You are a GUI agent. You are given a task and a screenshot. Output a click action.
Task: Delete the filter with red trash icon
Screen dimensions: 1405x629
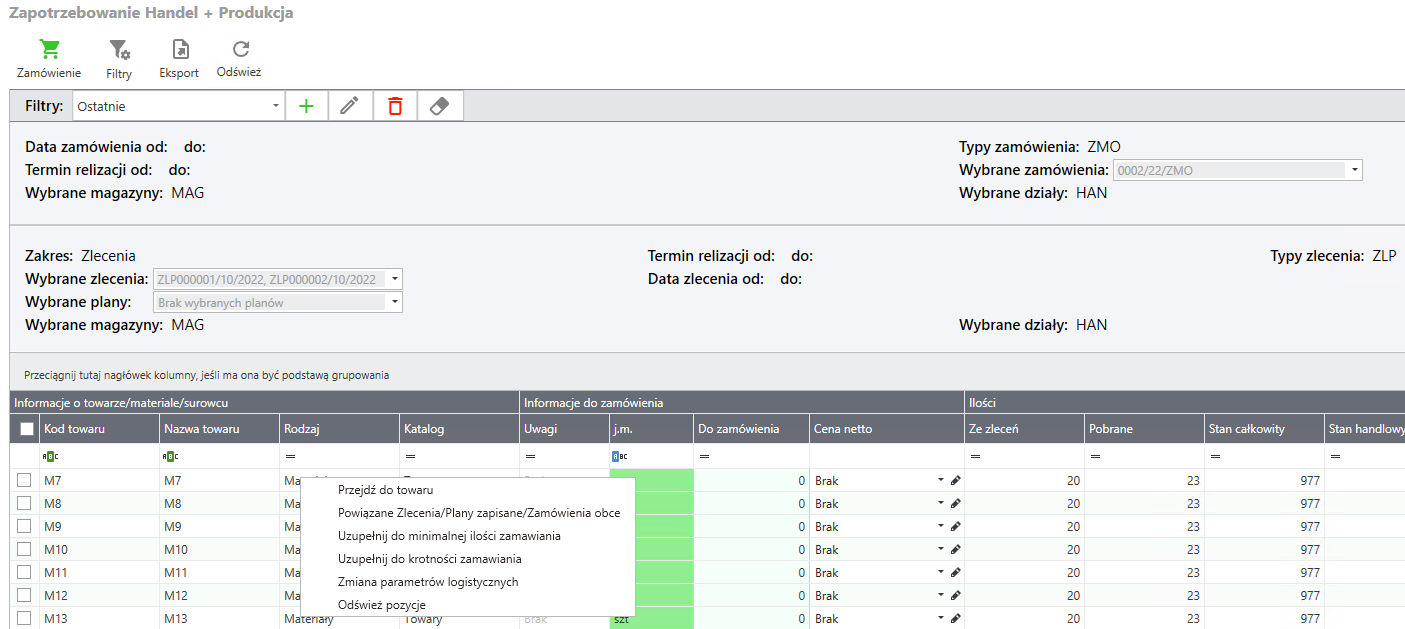point(395,107)
